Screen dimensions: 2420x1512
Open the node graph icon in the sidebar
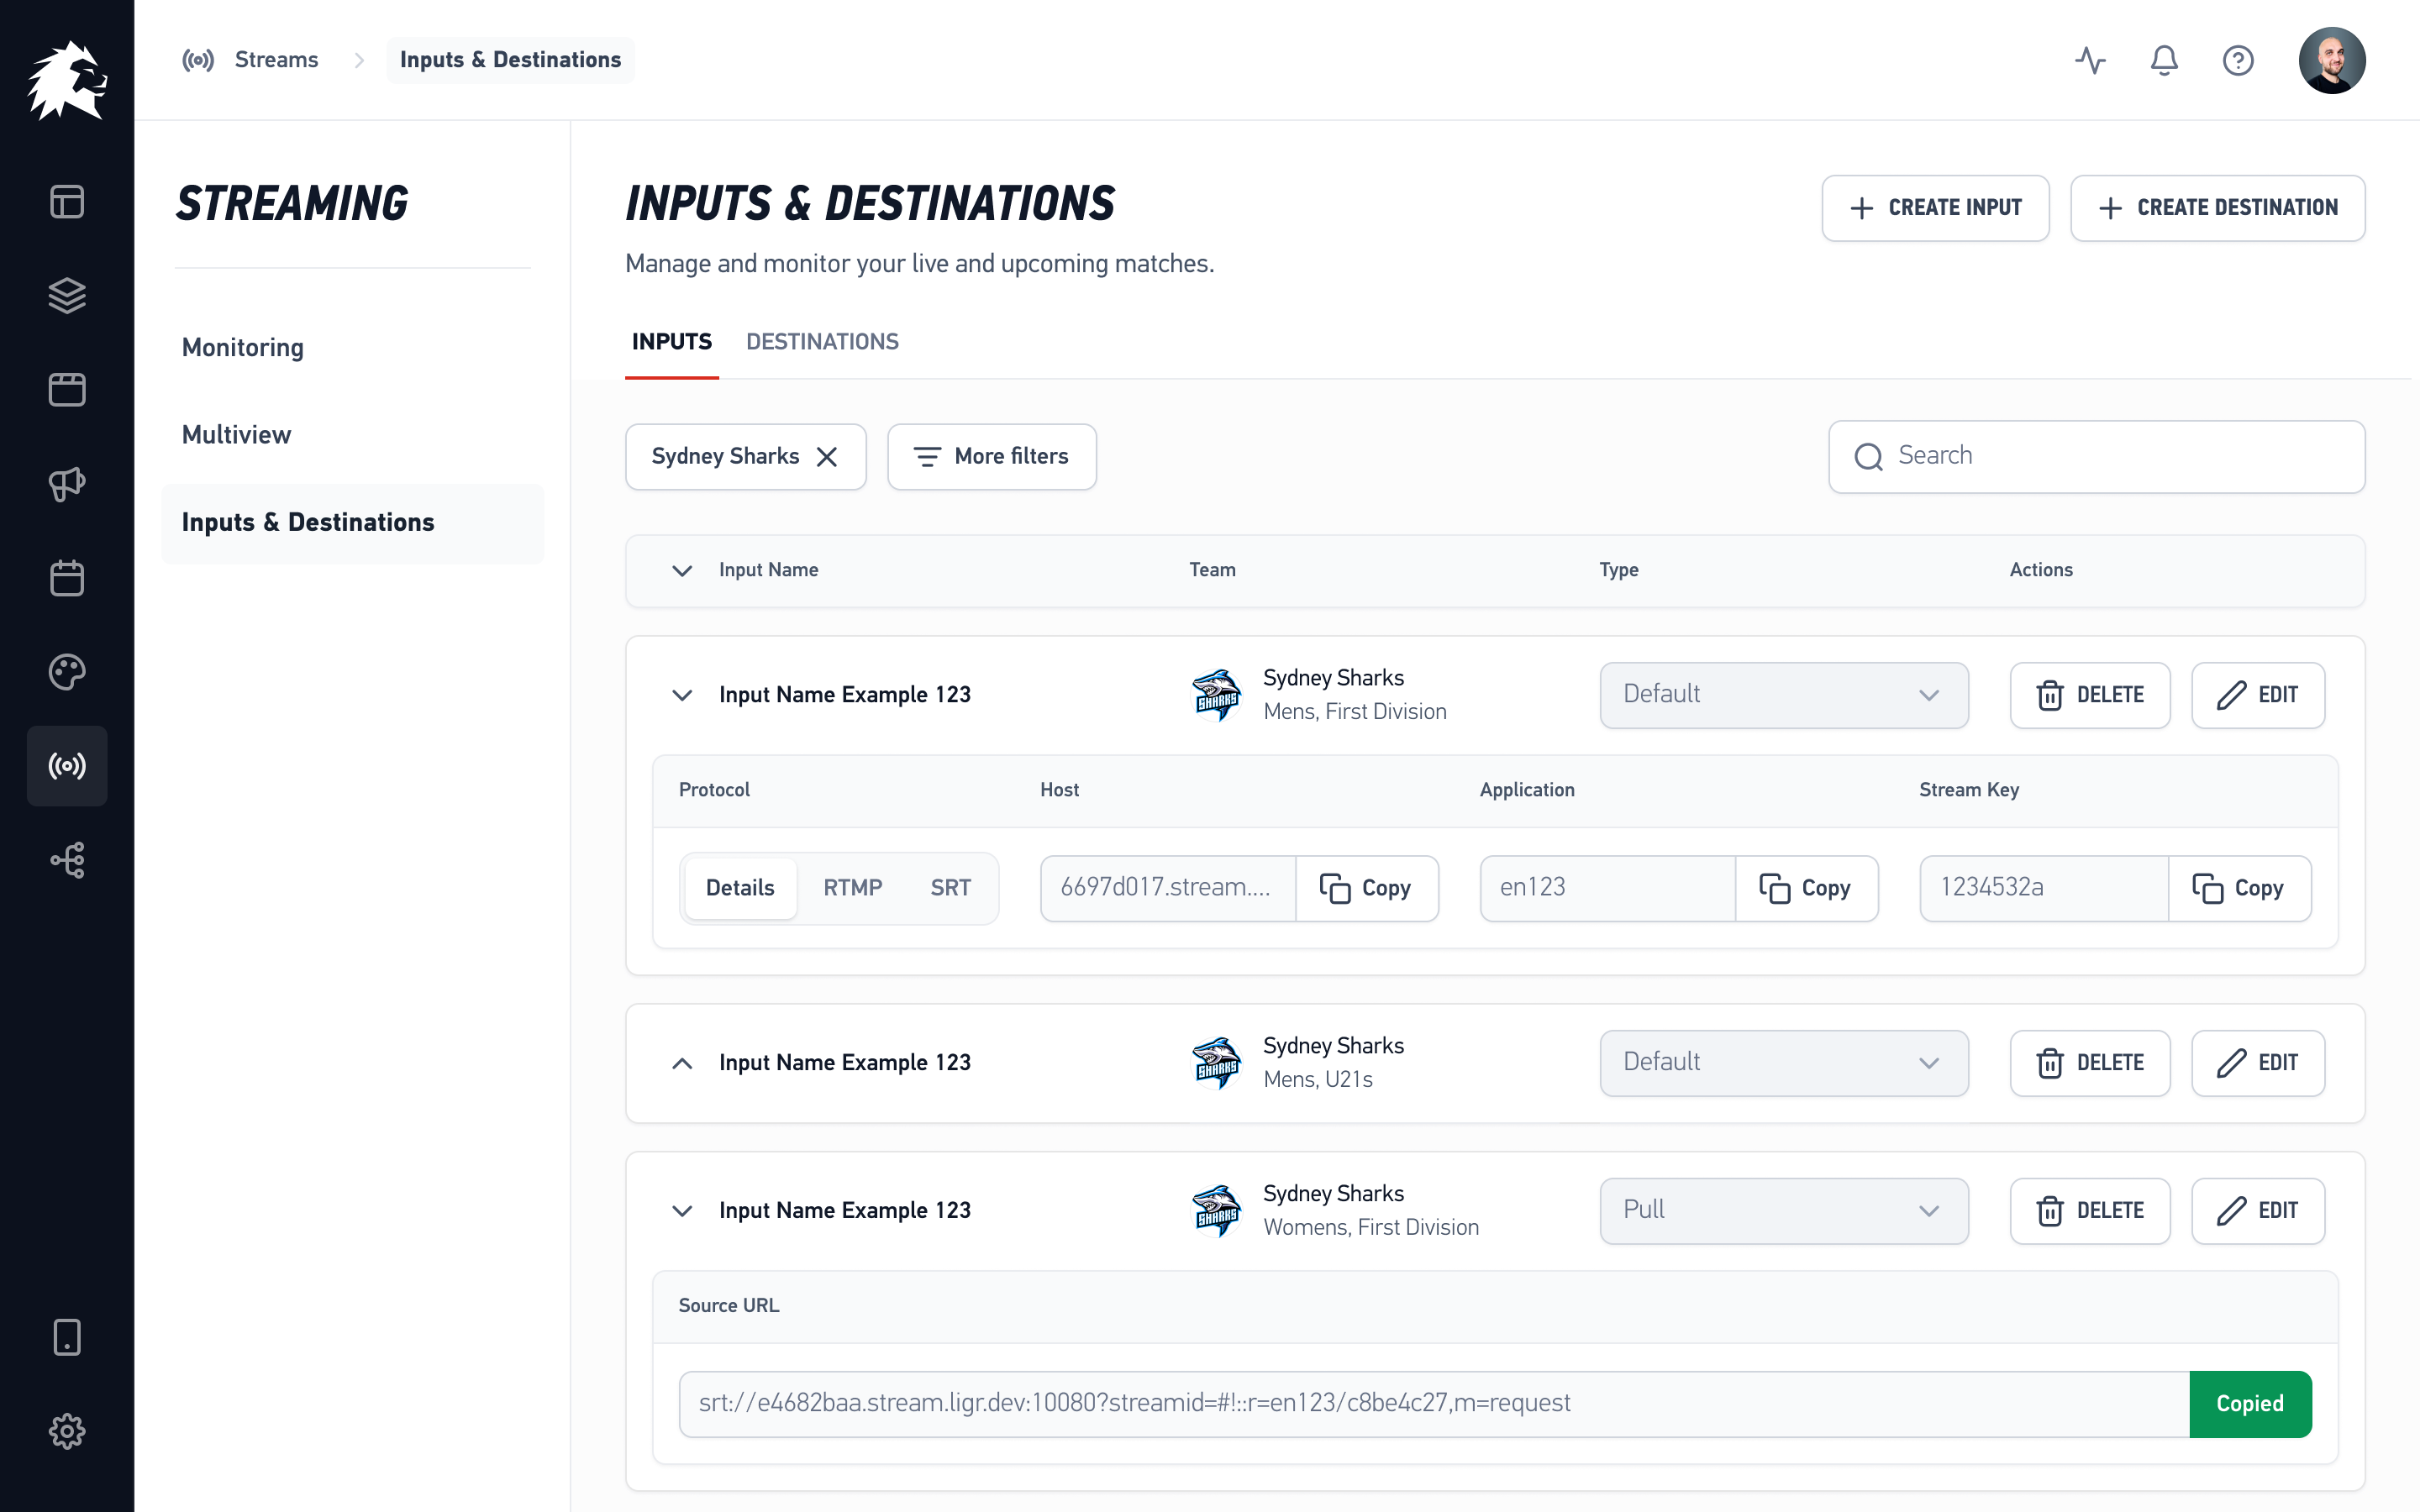67,860
